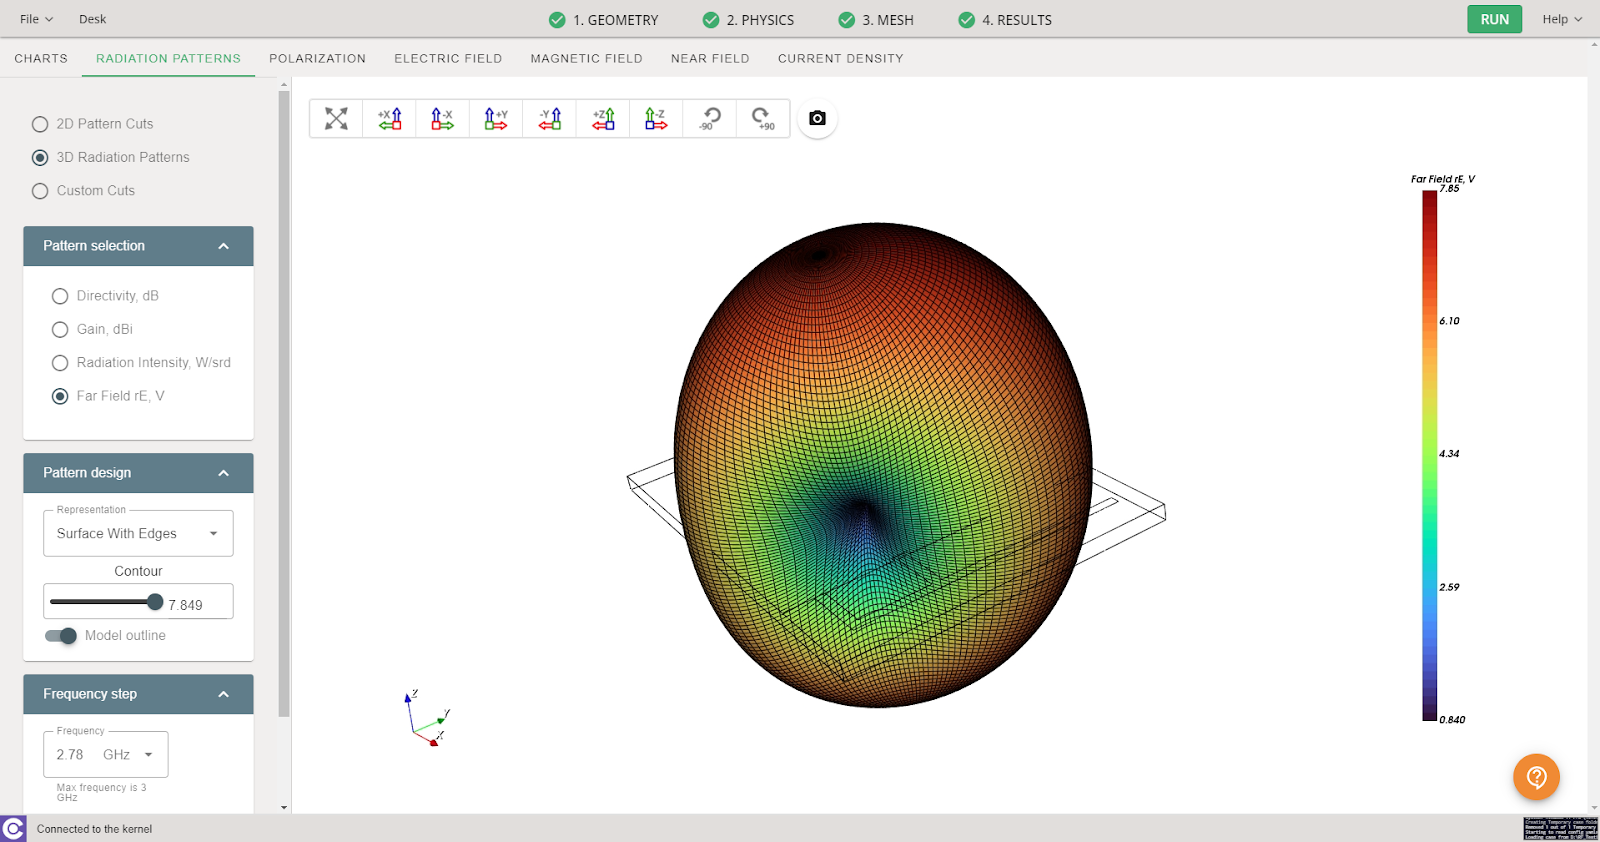The height and width of the screenshot is (842, 1600).
Task: Click the Physics step green checkmark
Action: 711,20
